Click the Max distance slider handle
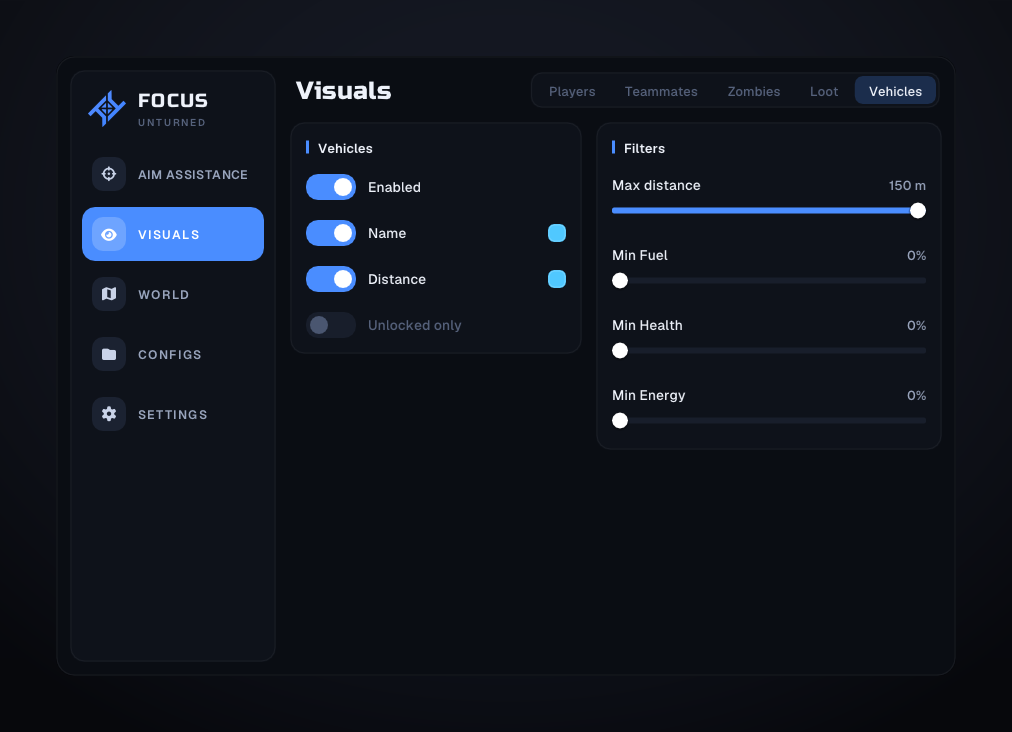1012x732 pixels. [918, 210]
